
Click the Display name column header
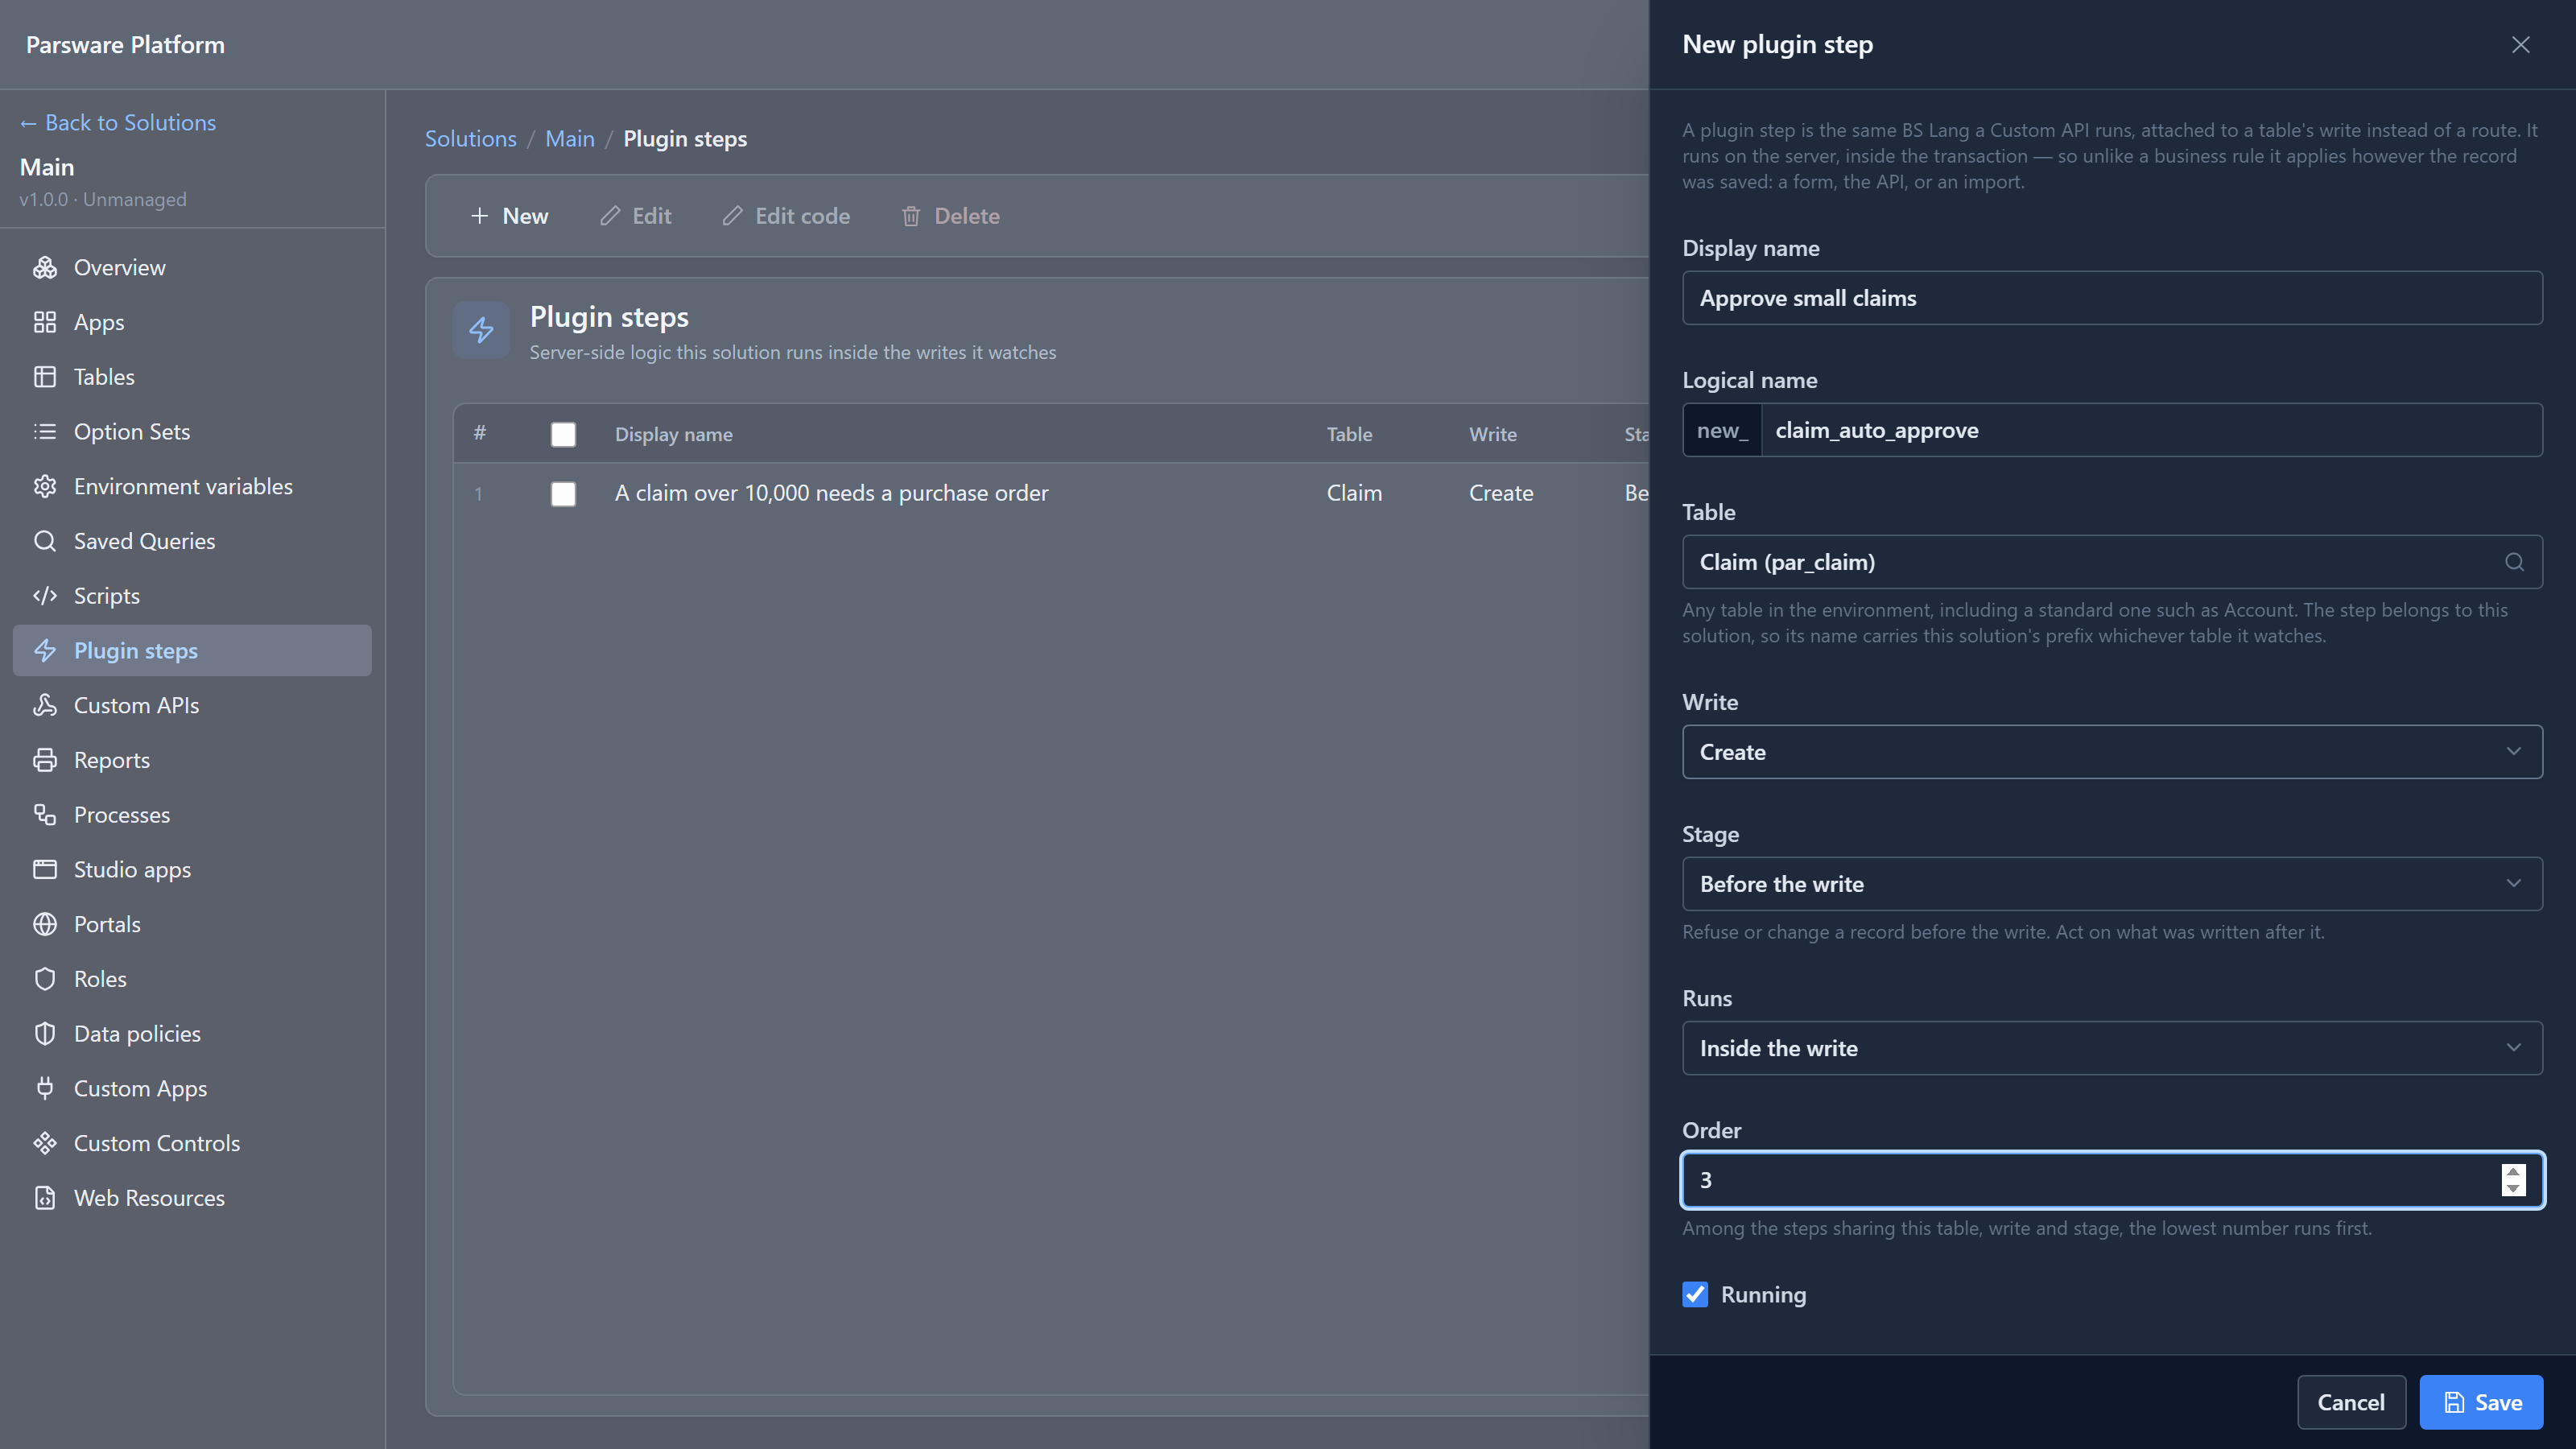674,435
